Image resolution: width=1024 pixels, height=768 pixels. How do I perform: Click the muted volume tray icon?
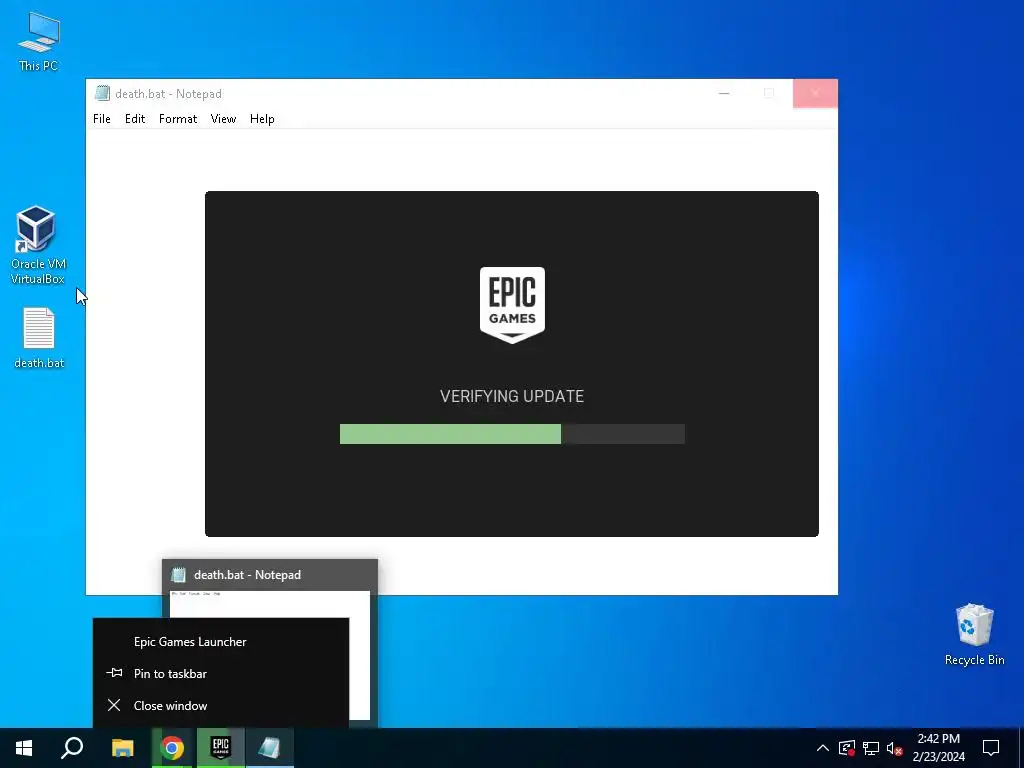895,748
